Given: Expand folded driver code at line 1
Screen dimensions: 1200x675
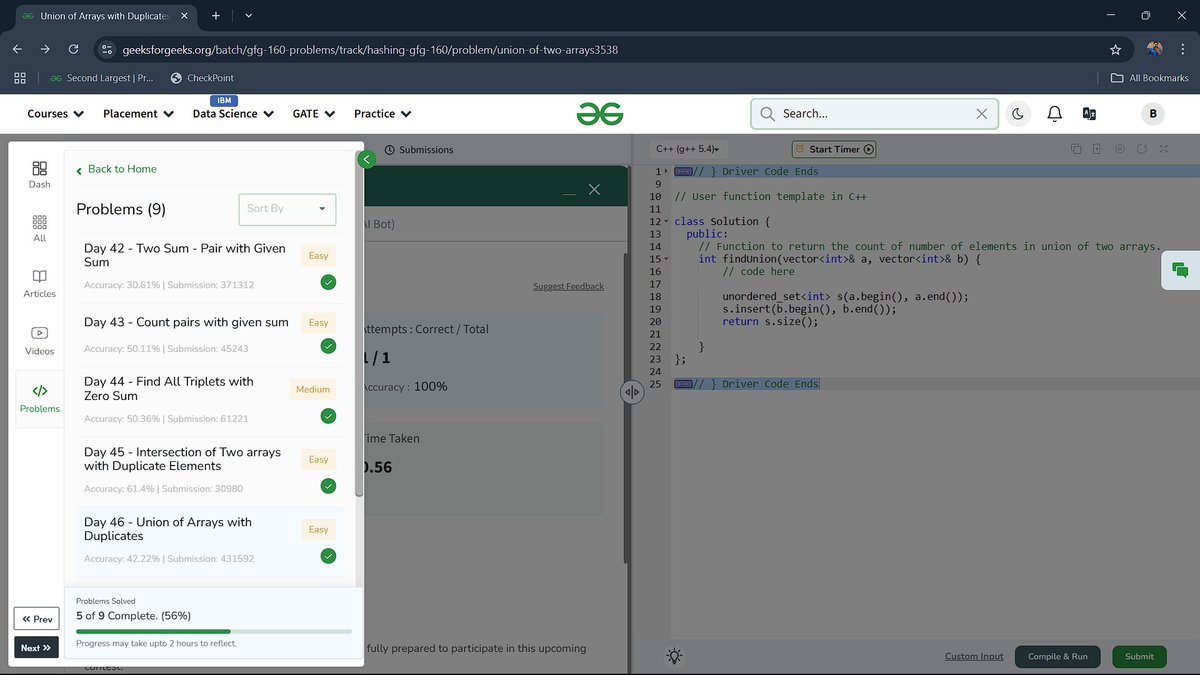Looking at the screenshot, I should pyautogui.click(x=666, y=171).
